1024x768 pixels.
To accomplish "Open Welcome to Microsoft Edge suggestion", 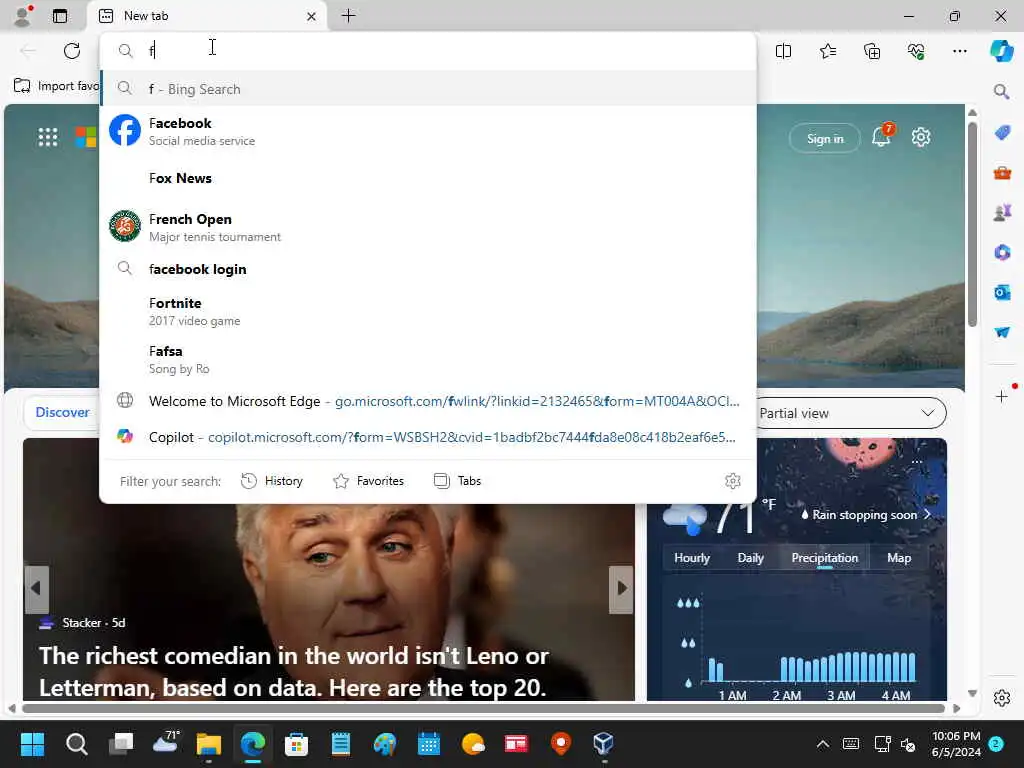I will [x=428, y=401].
